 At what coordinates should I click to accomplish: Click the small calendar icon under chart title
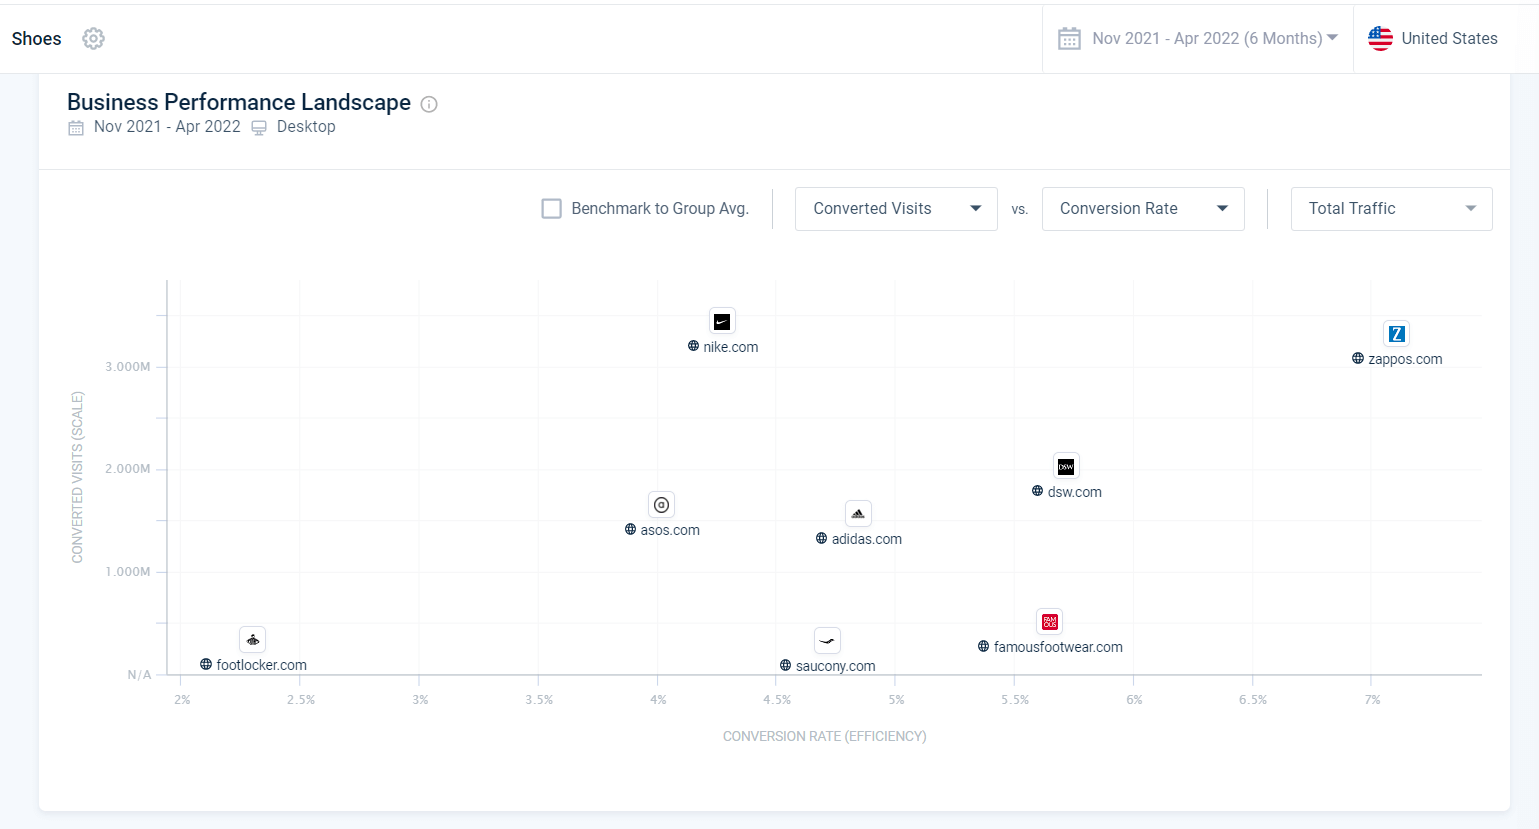pyautogui.click(x=76, y=128)
